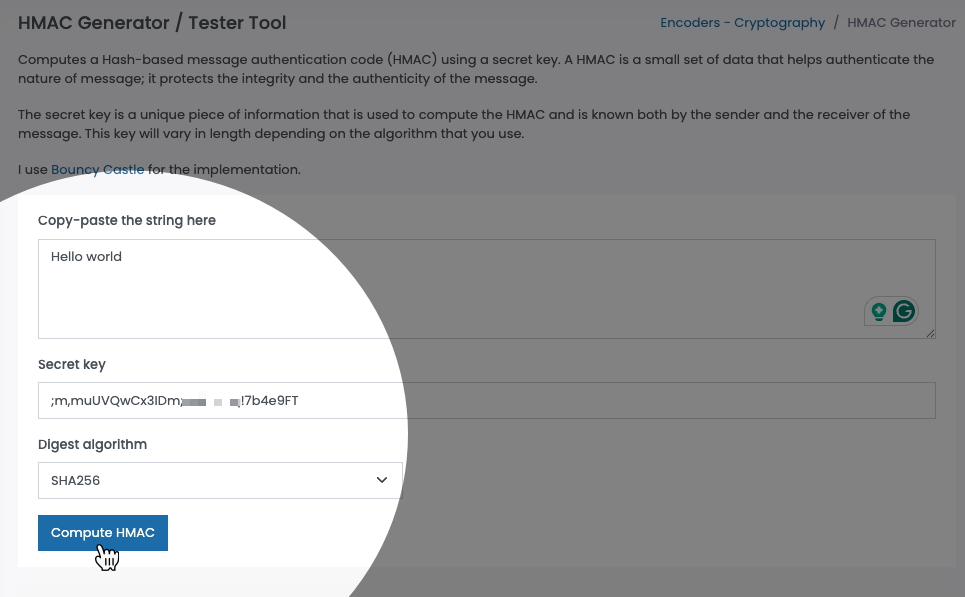Focus the empty area of the string textarea
The height and width of the screenshot is (597, 965).
450,295
